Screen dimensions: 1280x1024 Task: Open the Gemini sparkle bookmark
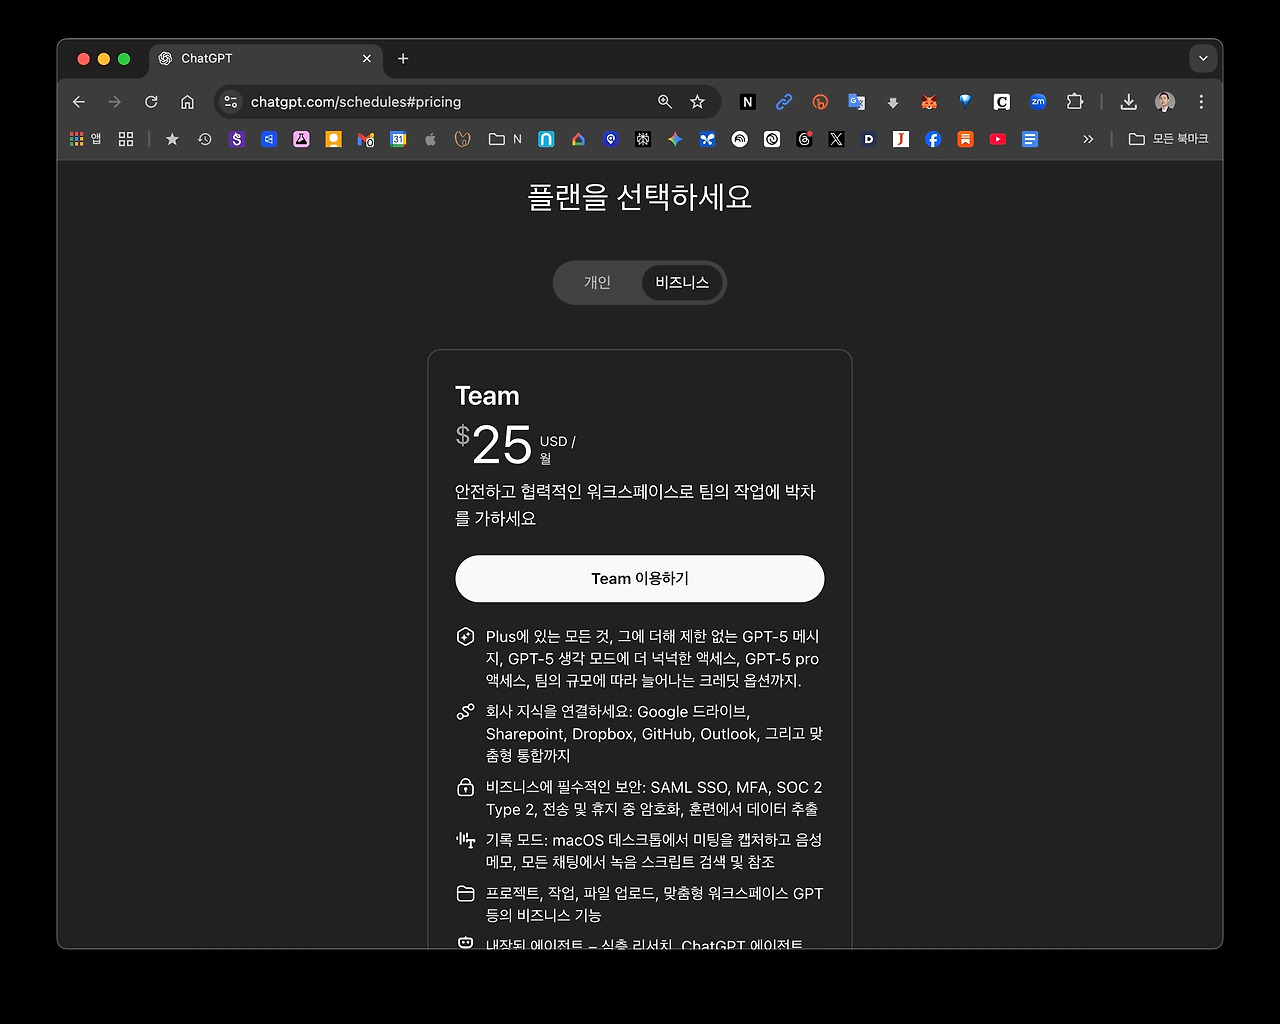(675, 140)
